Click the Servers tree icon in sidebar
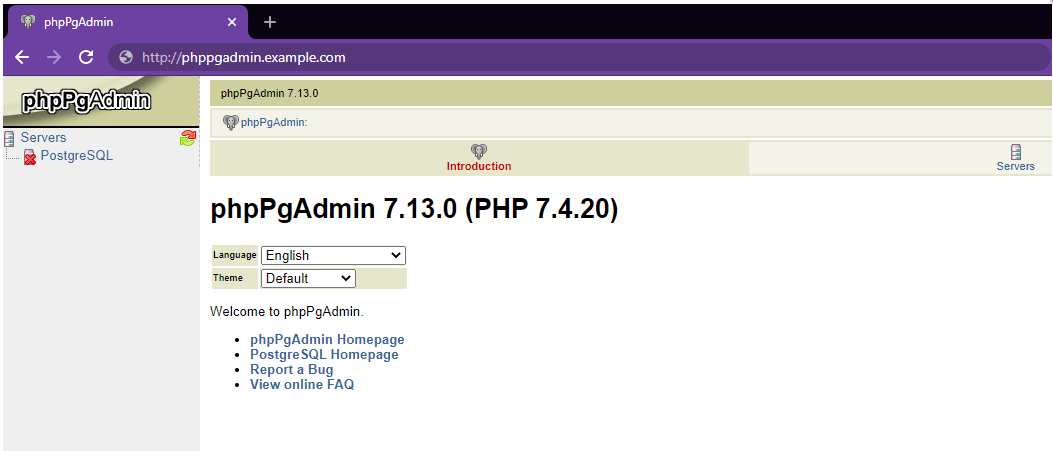 click(9, 138)
